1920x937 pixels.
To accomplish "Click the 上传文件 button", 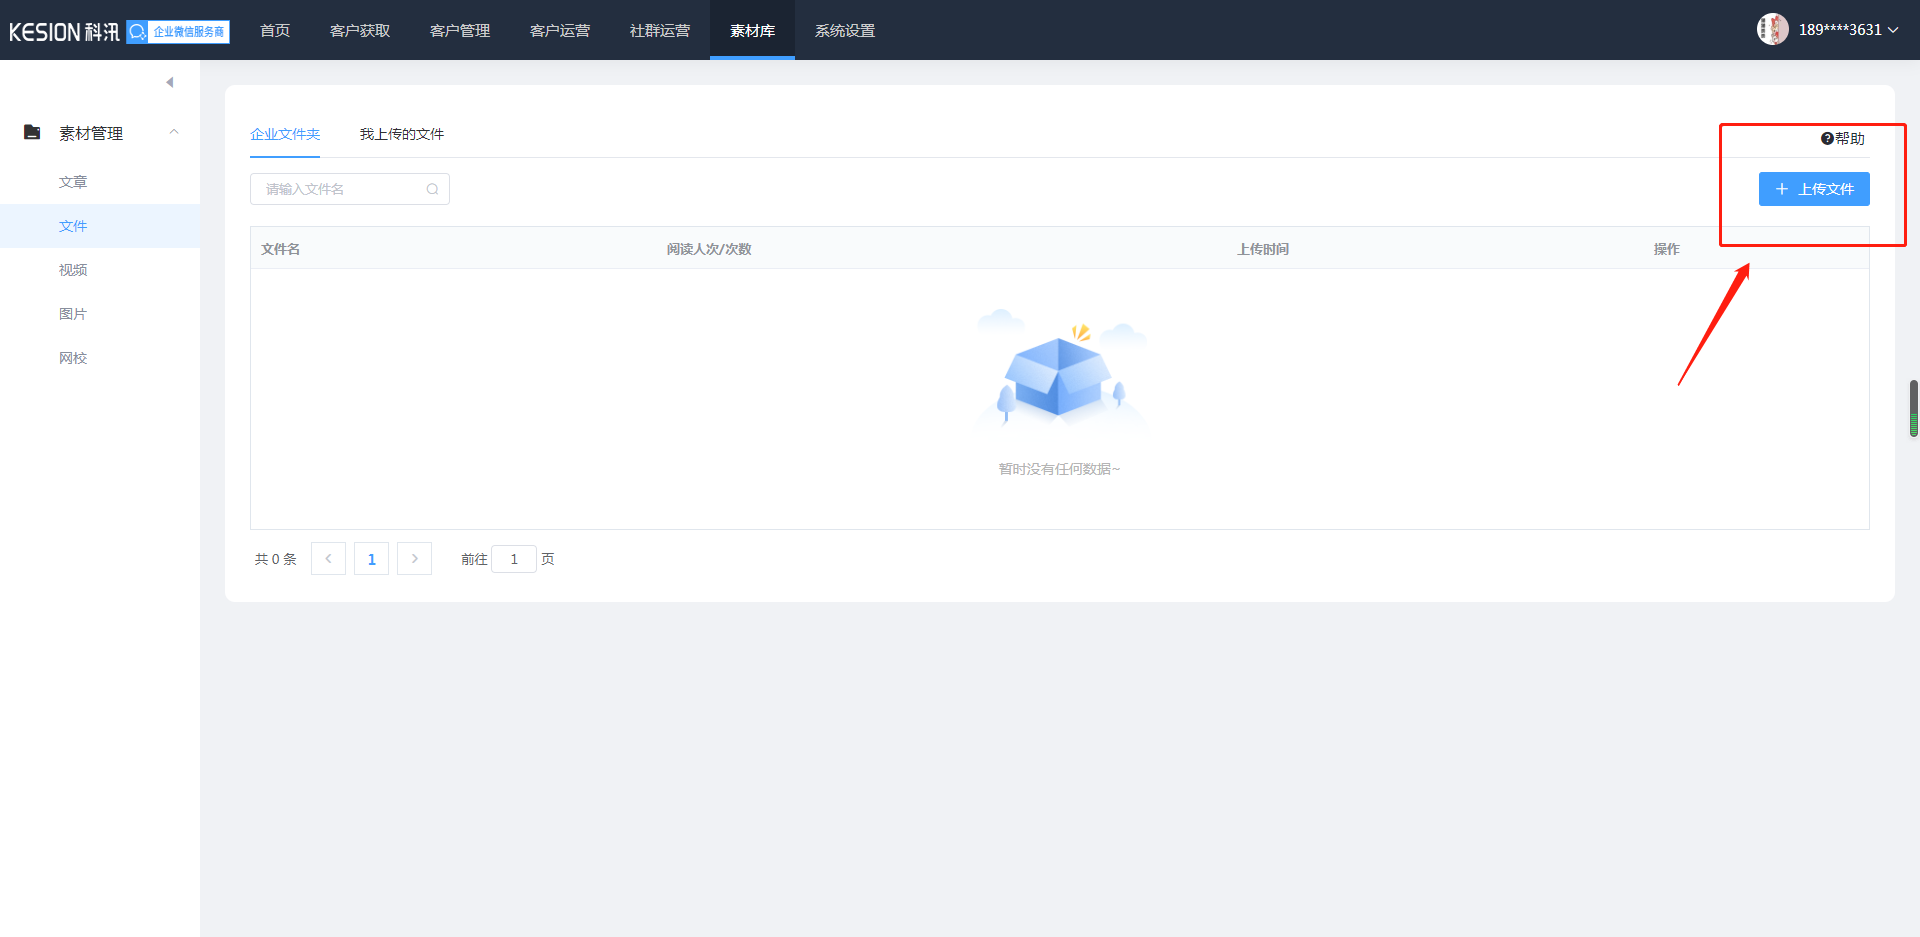I will coord(1813,189).
